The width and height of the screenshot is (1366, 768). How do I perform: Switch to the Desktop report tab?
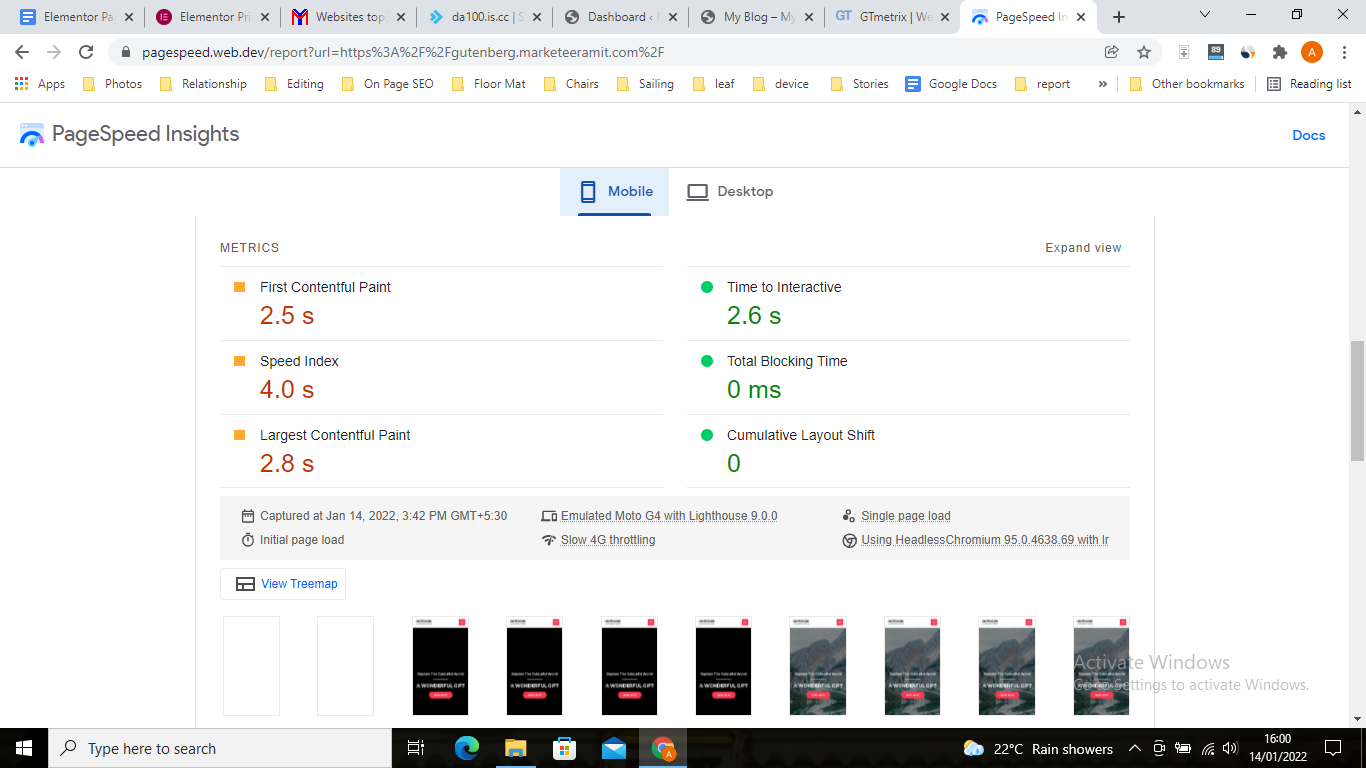tap(730, 191)
